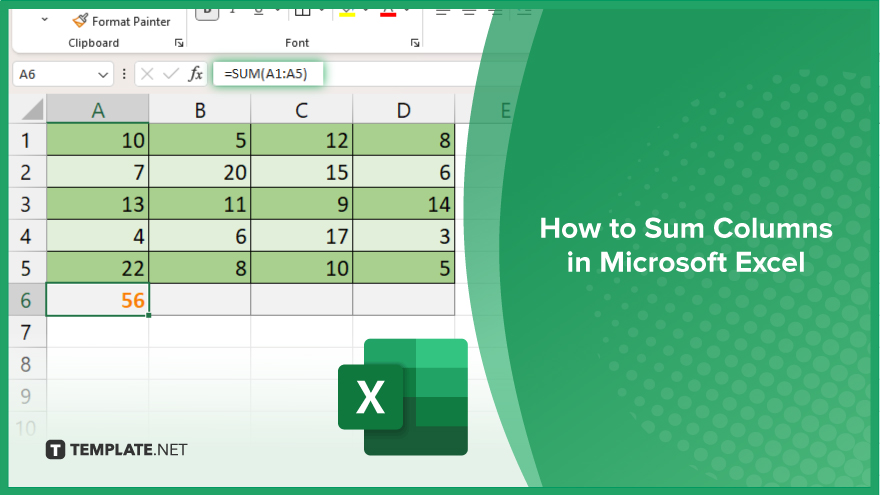Image resolution: width=880 pixels, height=495 pixels.
Task: Click the =SUM(A1:A5) formula bar
Action: point(268,74)
